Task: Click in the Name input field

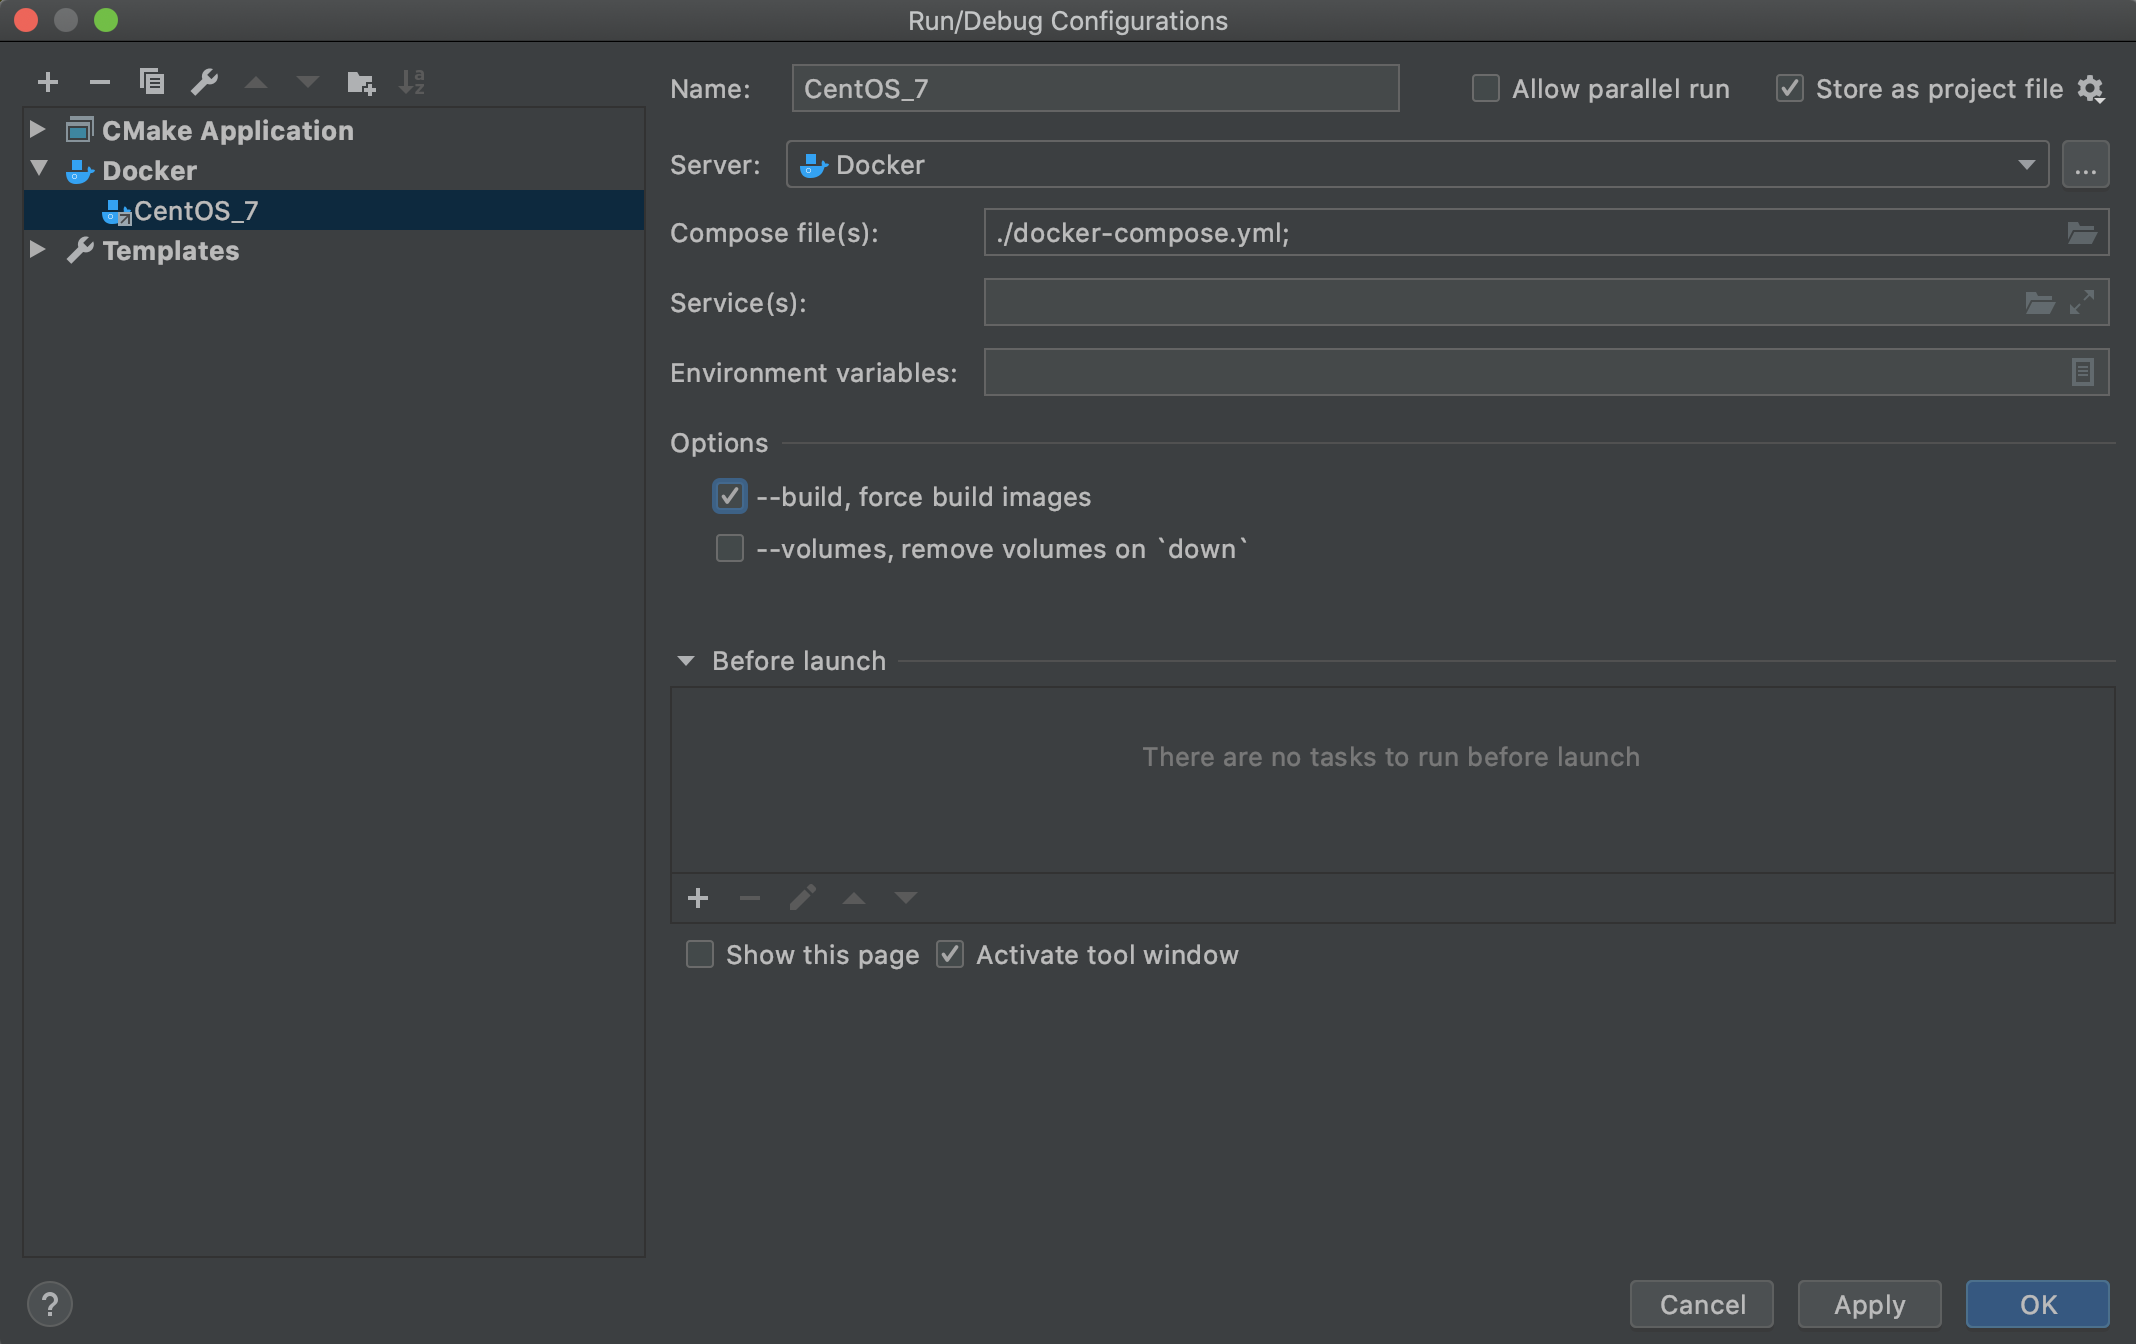Action: [x=1094, y=89]
